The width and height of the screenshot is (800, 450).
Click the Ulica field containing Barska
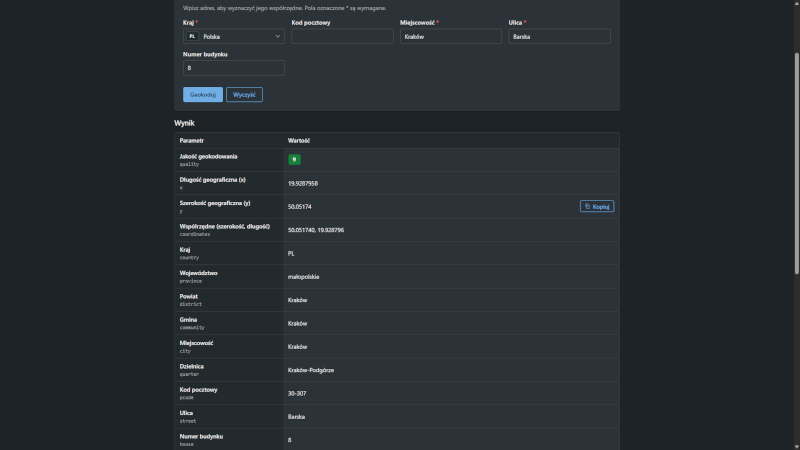point(559,36)
